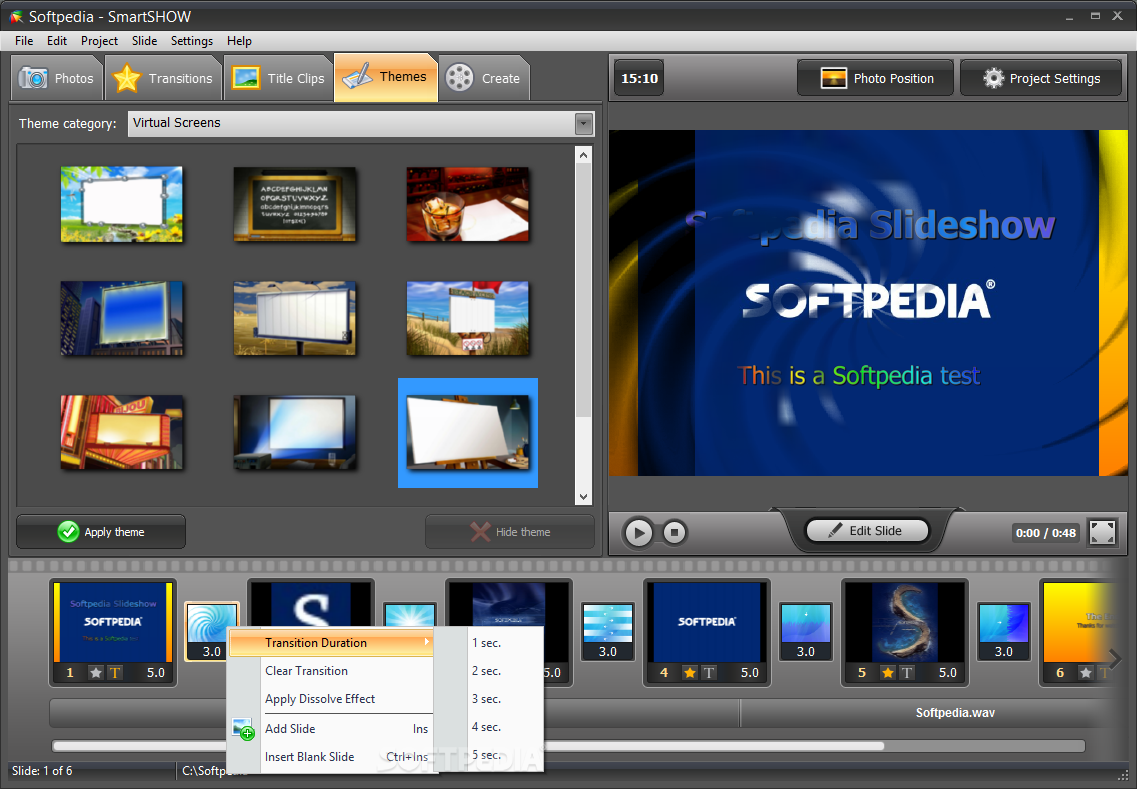This screenshot has height=789, width=1137.
Task: Click the theme list scroll up arrow
Action: click(583, 154)
